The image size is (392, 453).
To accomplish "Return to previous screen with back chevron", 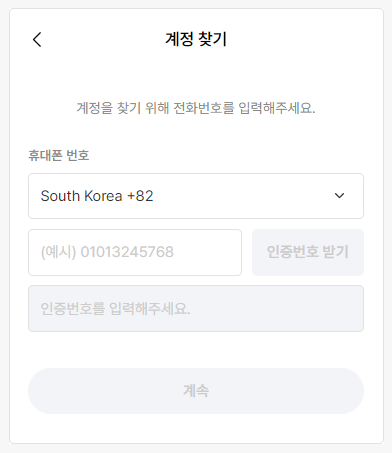I will (37, 39).
